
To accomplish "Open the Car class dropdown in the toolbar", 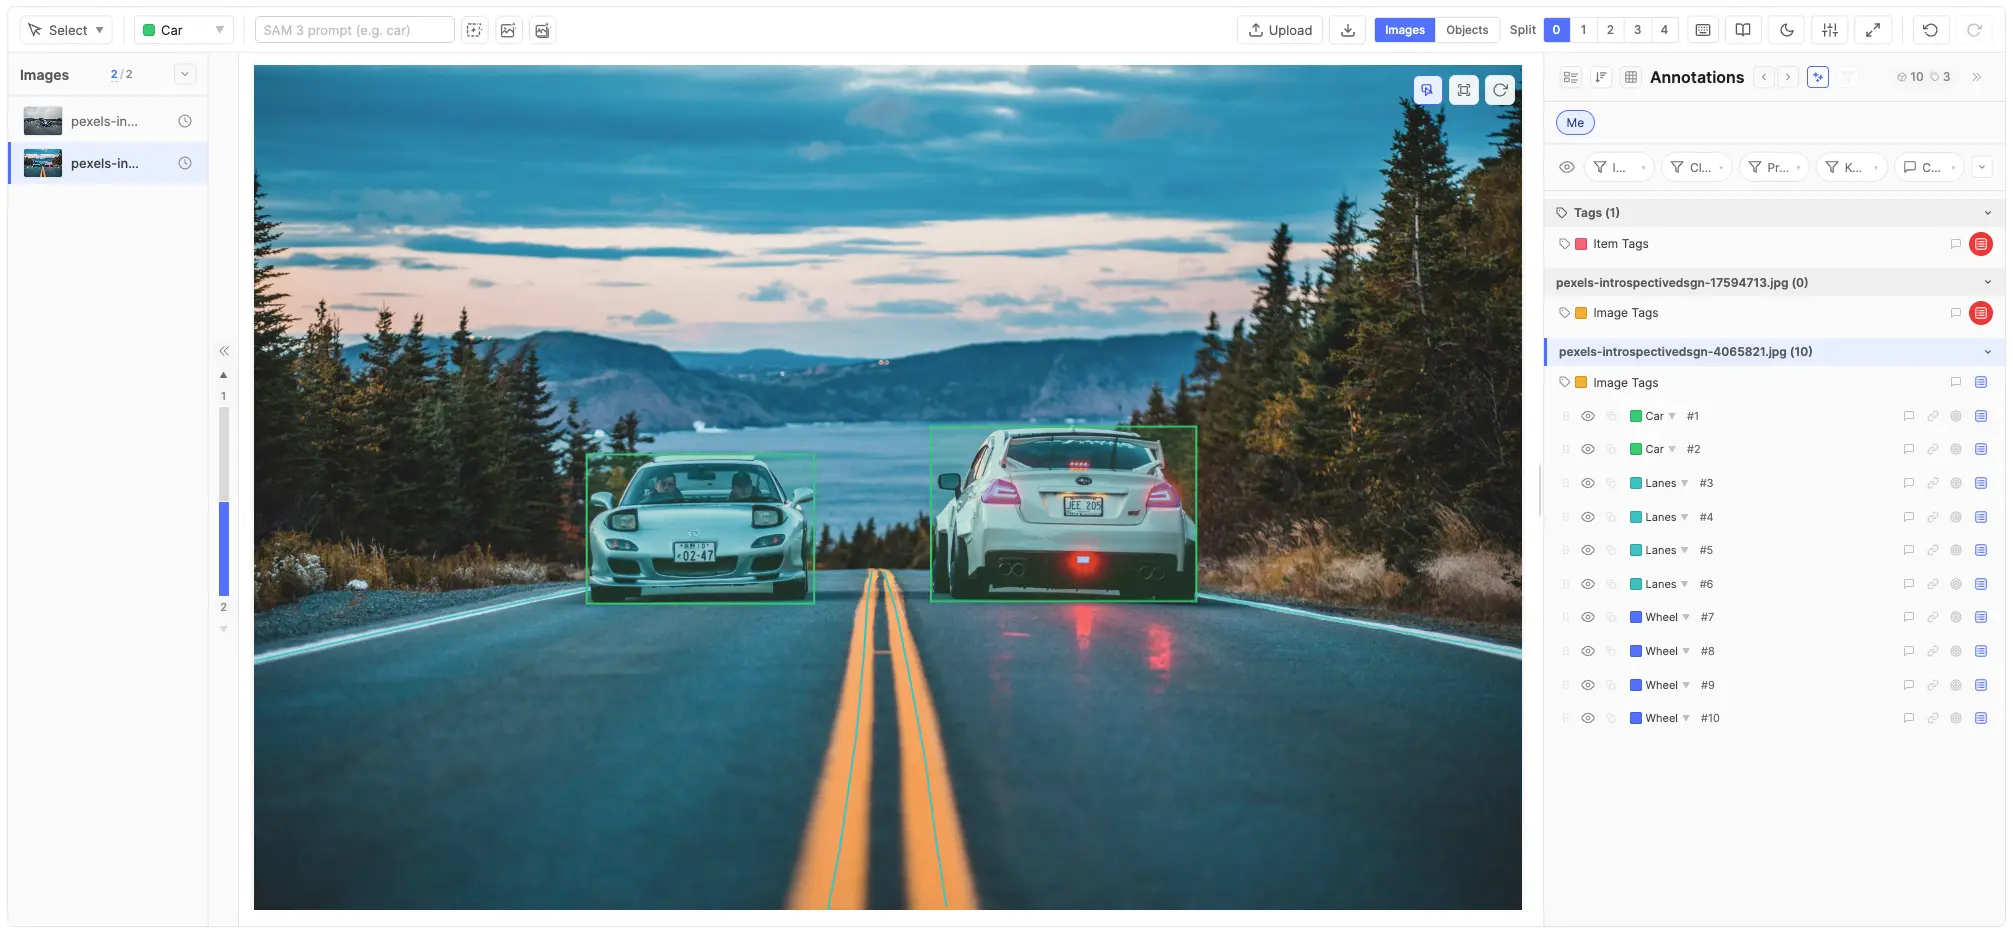I will click(184, 30).
